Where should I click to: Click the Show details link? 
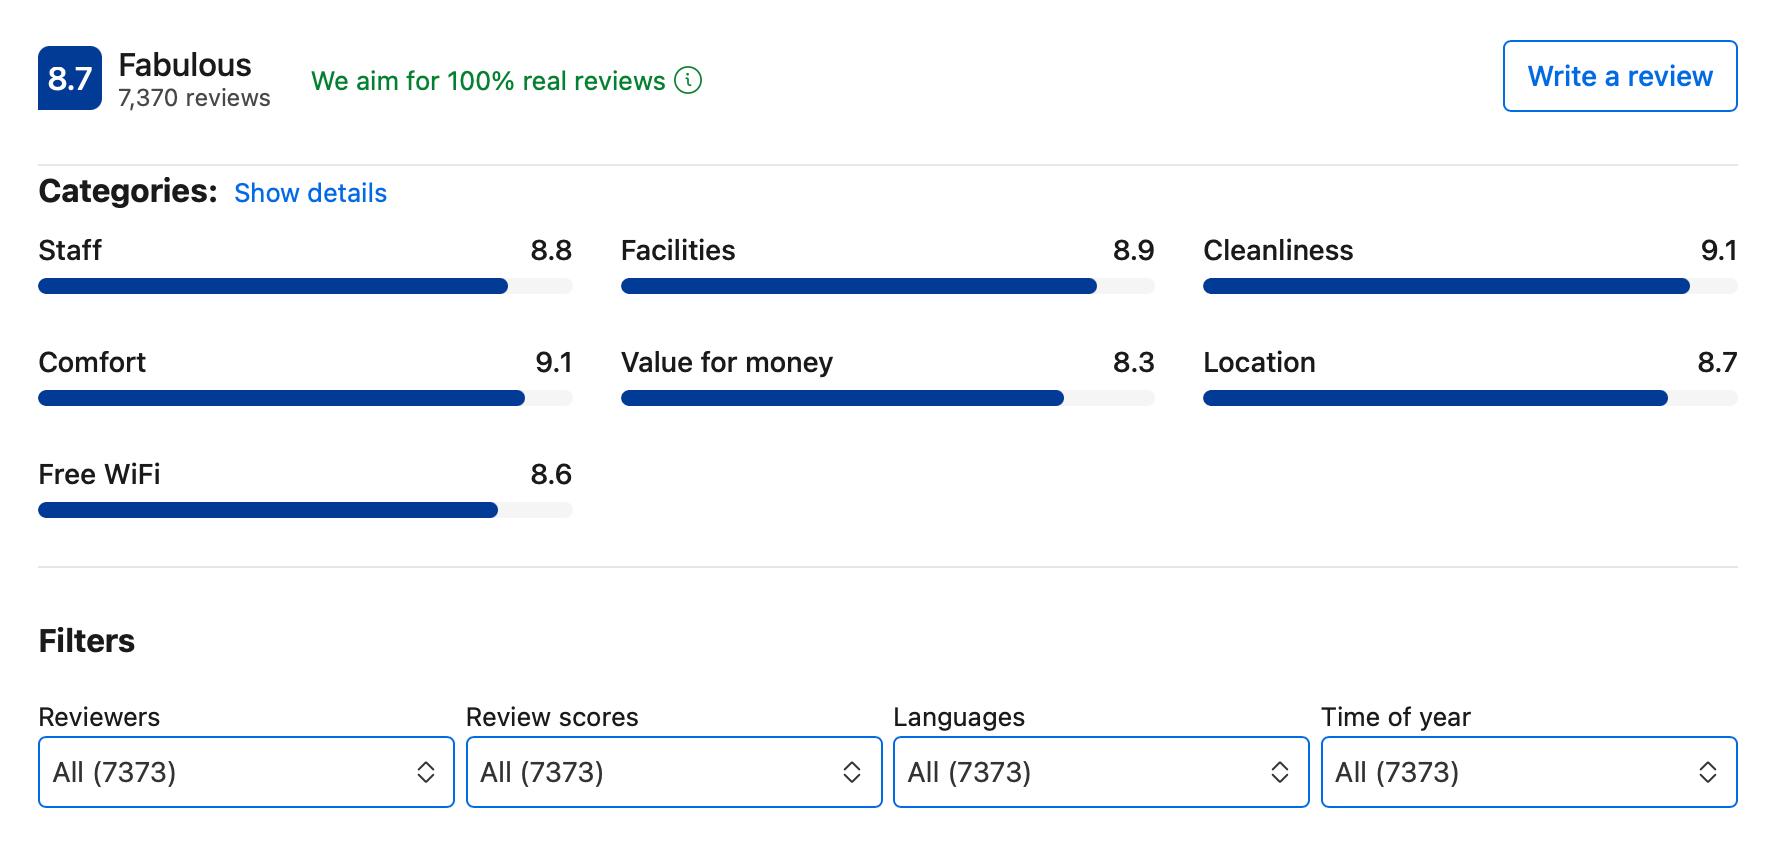coord(310,193)
